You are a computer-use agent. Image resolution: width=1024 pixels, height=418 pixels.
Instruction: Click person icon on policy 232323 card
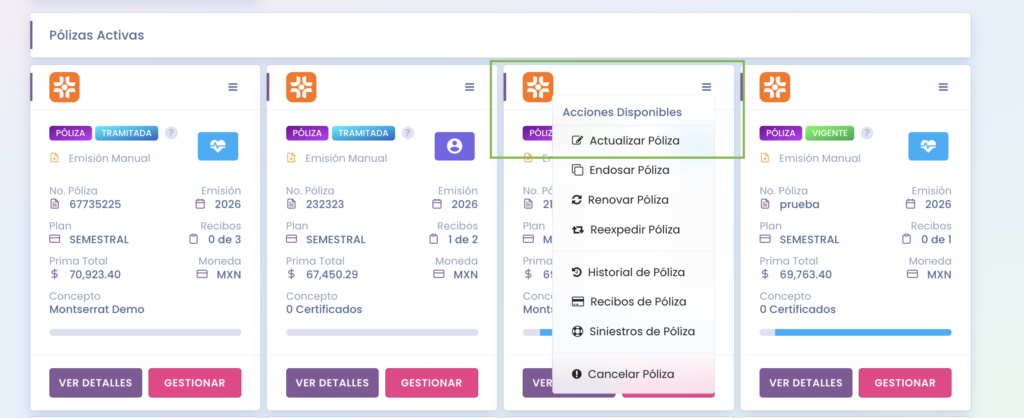point(455,146)
